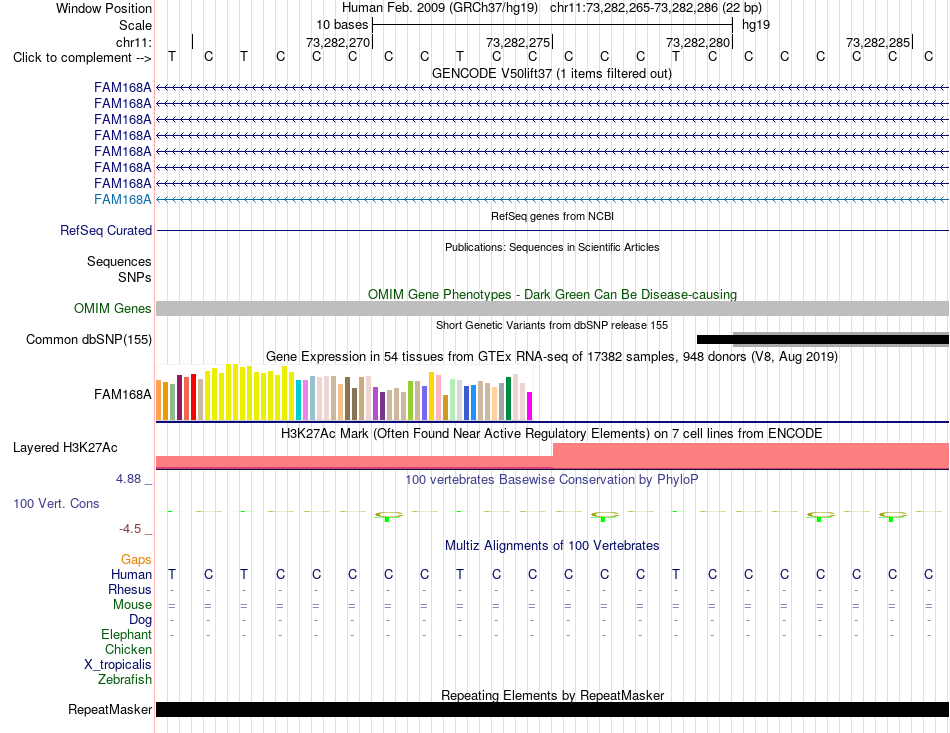Click the SNPs track label
The width and height of the screenshot is (950, 733).
click(x=135, y=277)
